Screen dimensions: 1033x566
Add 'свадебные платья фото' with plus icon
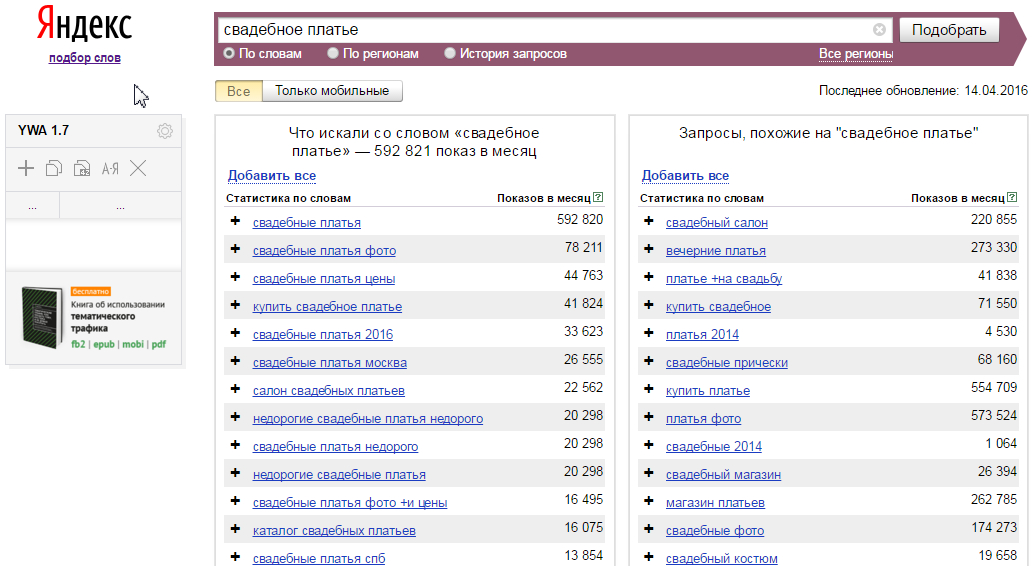(x=235, y=249)
